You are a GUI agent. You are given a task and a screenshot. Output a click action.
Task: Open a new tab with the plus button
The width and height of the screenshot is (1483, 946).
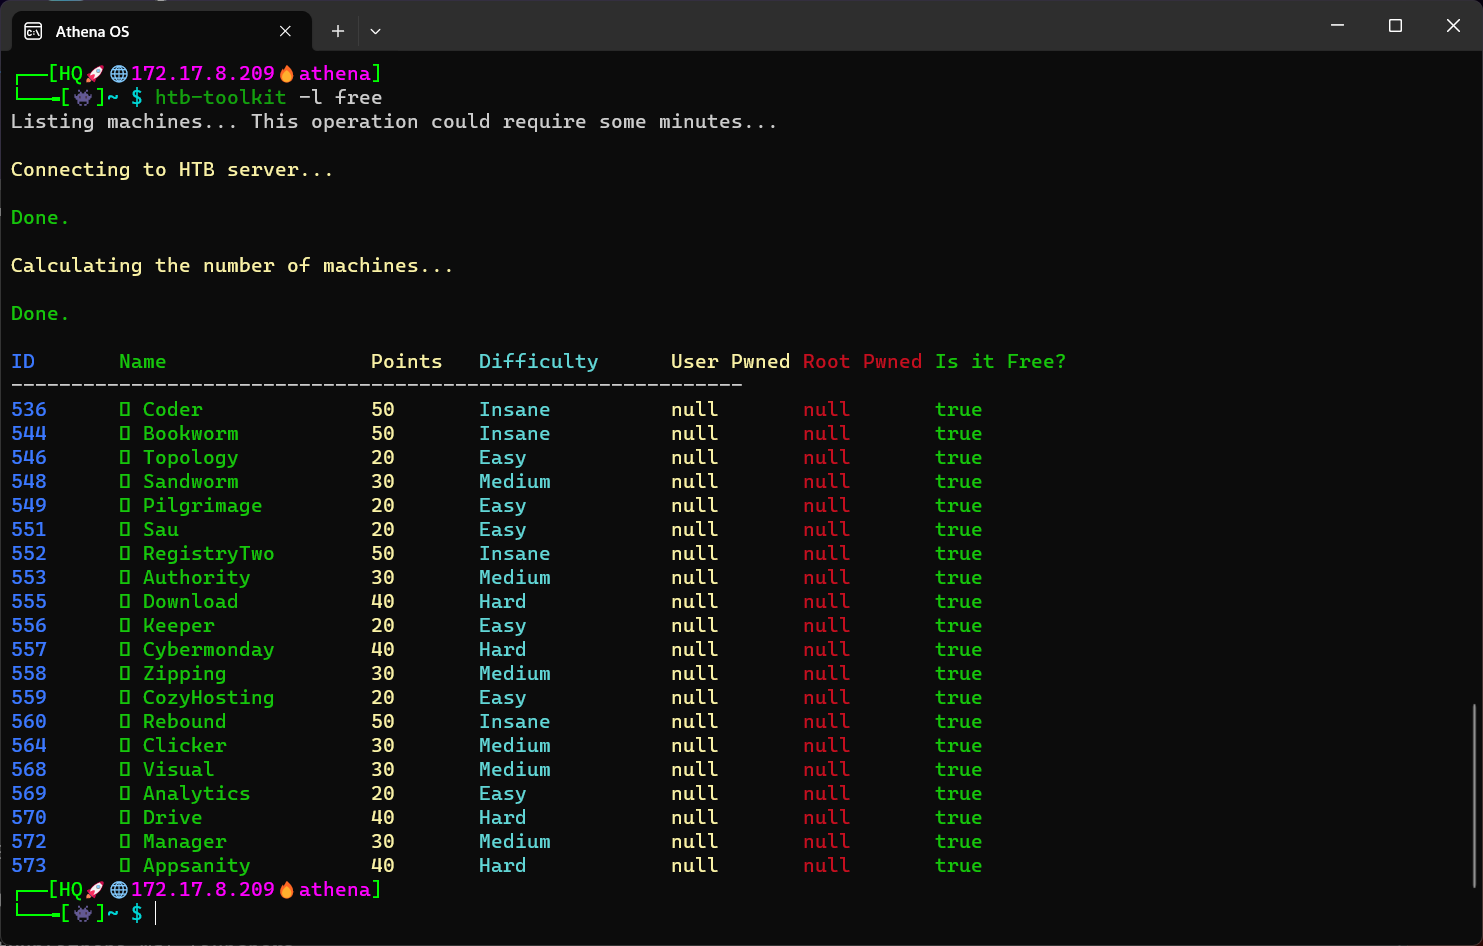pyautogui.click(x=337, y=31)
